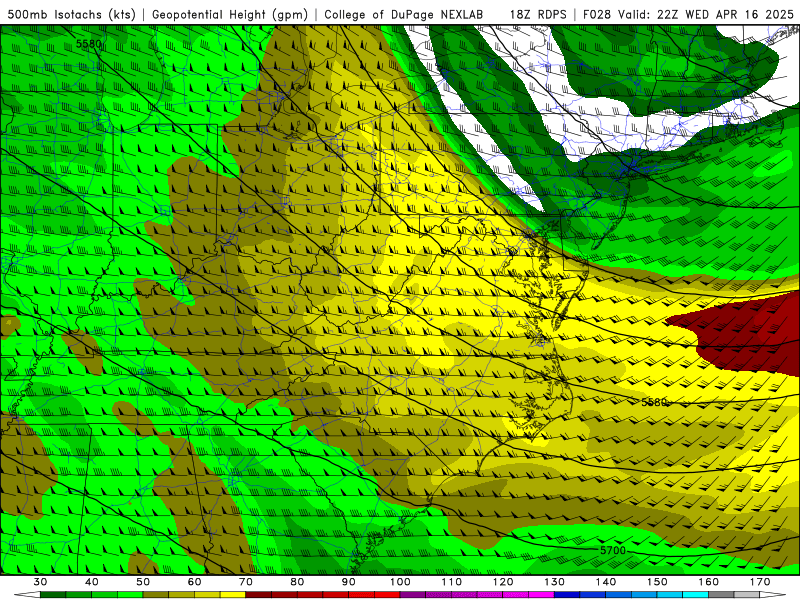Click the 5700 height contour label
800x600 pixels.
[x=613, y=551]
